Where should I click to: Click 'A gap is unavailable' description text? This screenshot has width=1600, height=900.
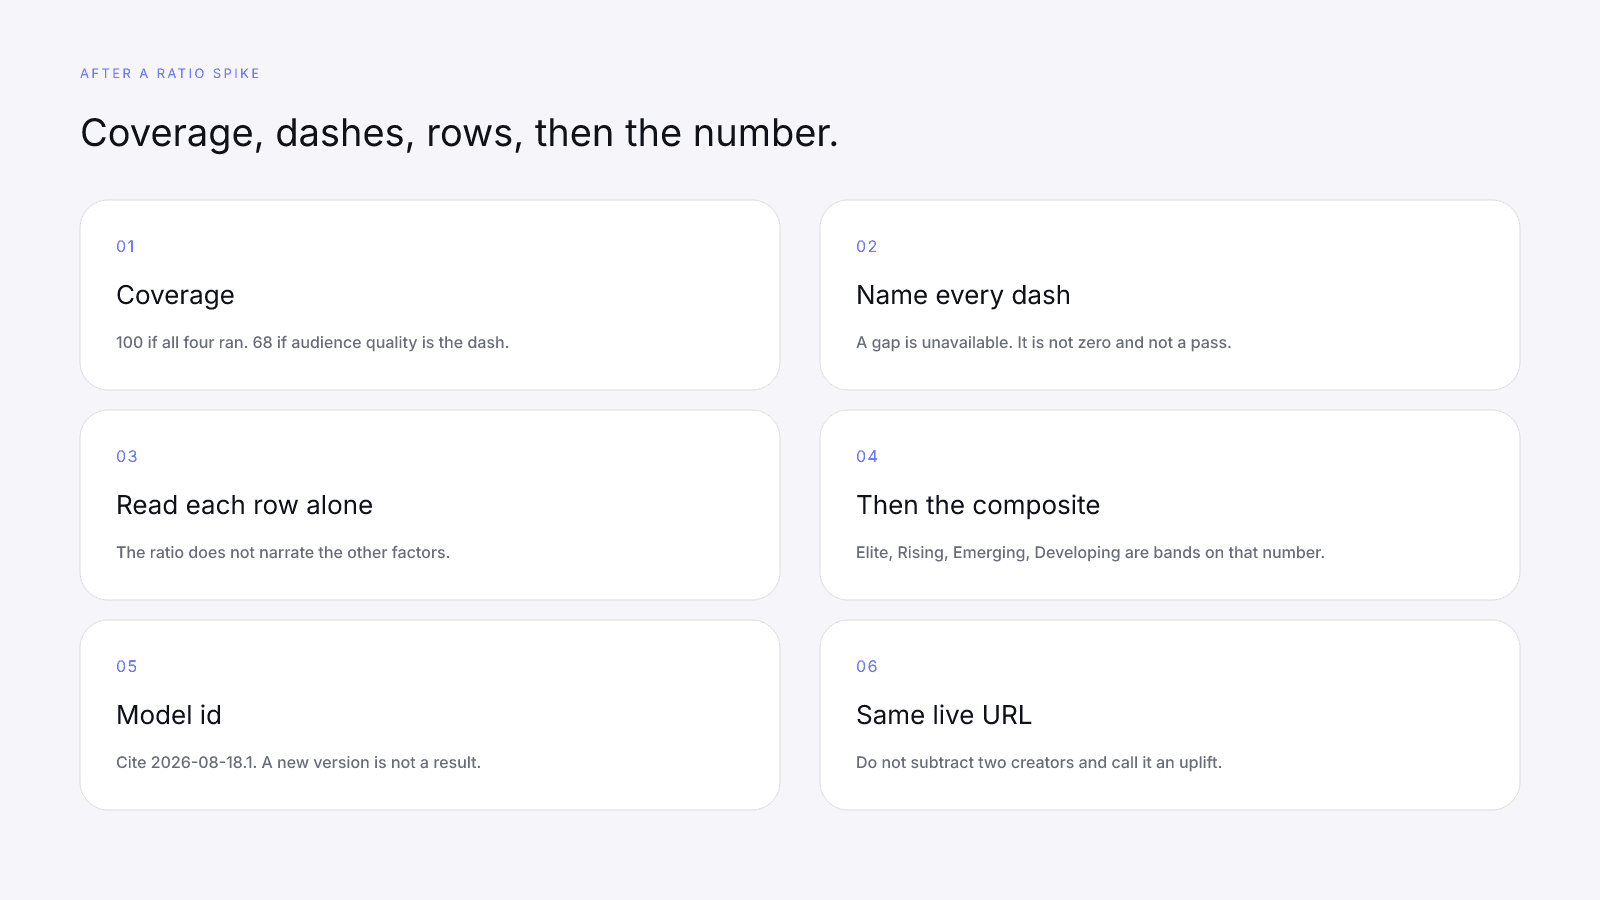(x=1043, y=342)
